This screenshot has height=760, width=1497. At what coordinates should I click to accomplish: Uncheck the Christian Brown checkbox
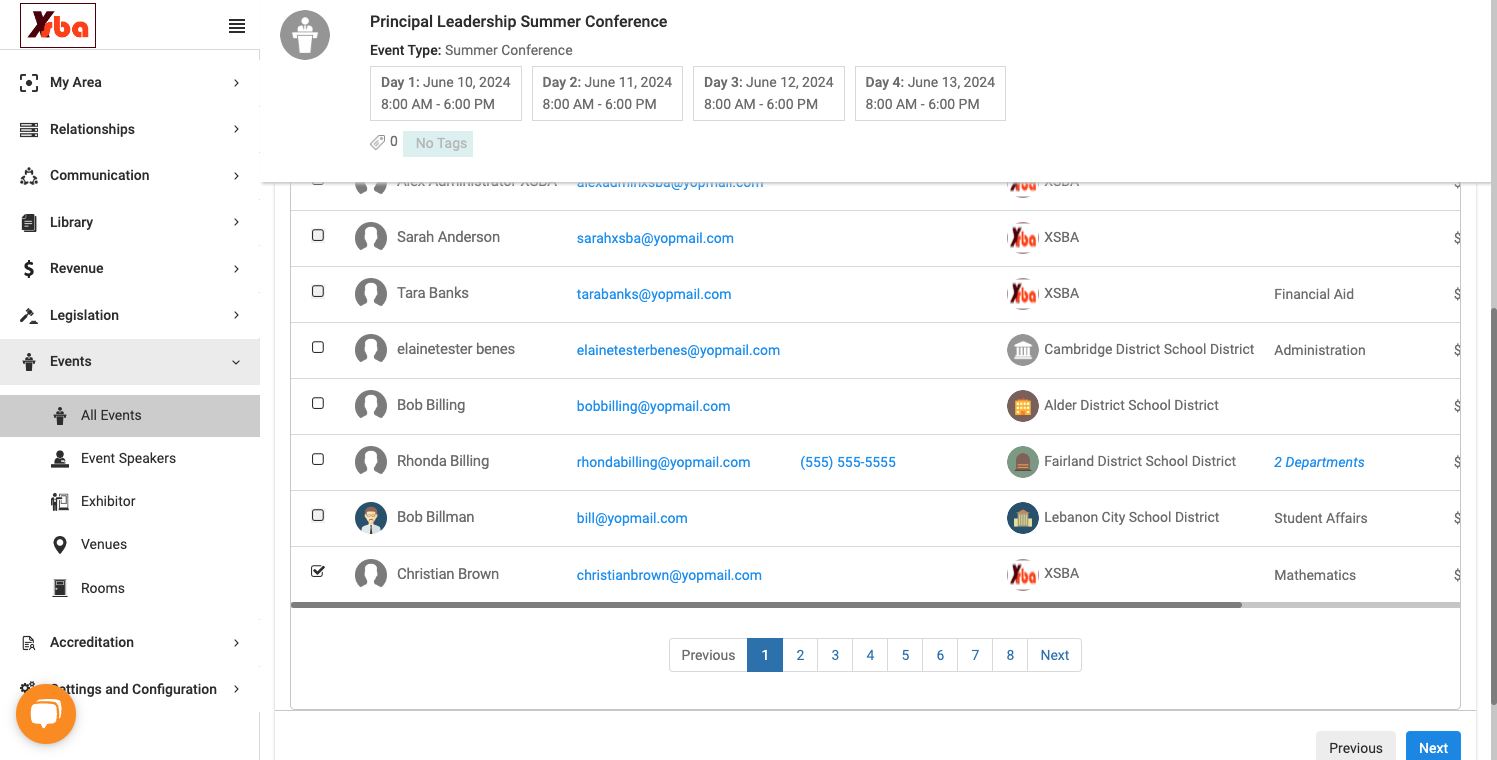318,572
